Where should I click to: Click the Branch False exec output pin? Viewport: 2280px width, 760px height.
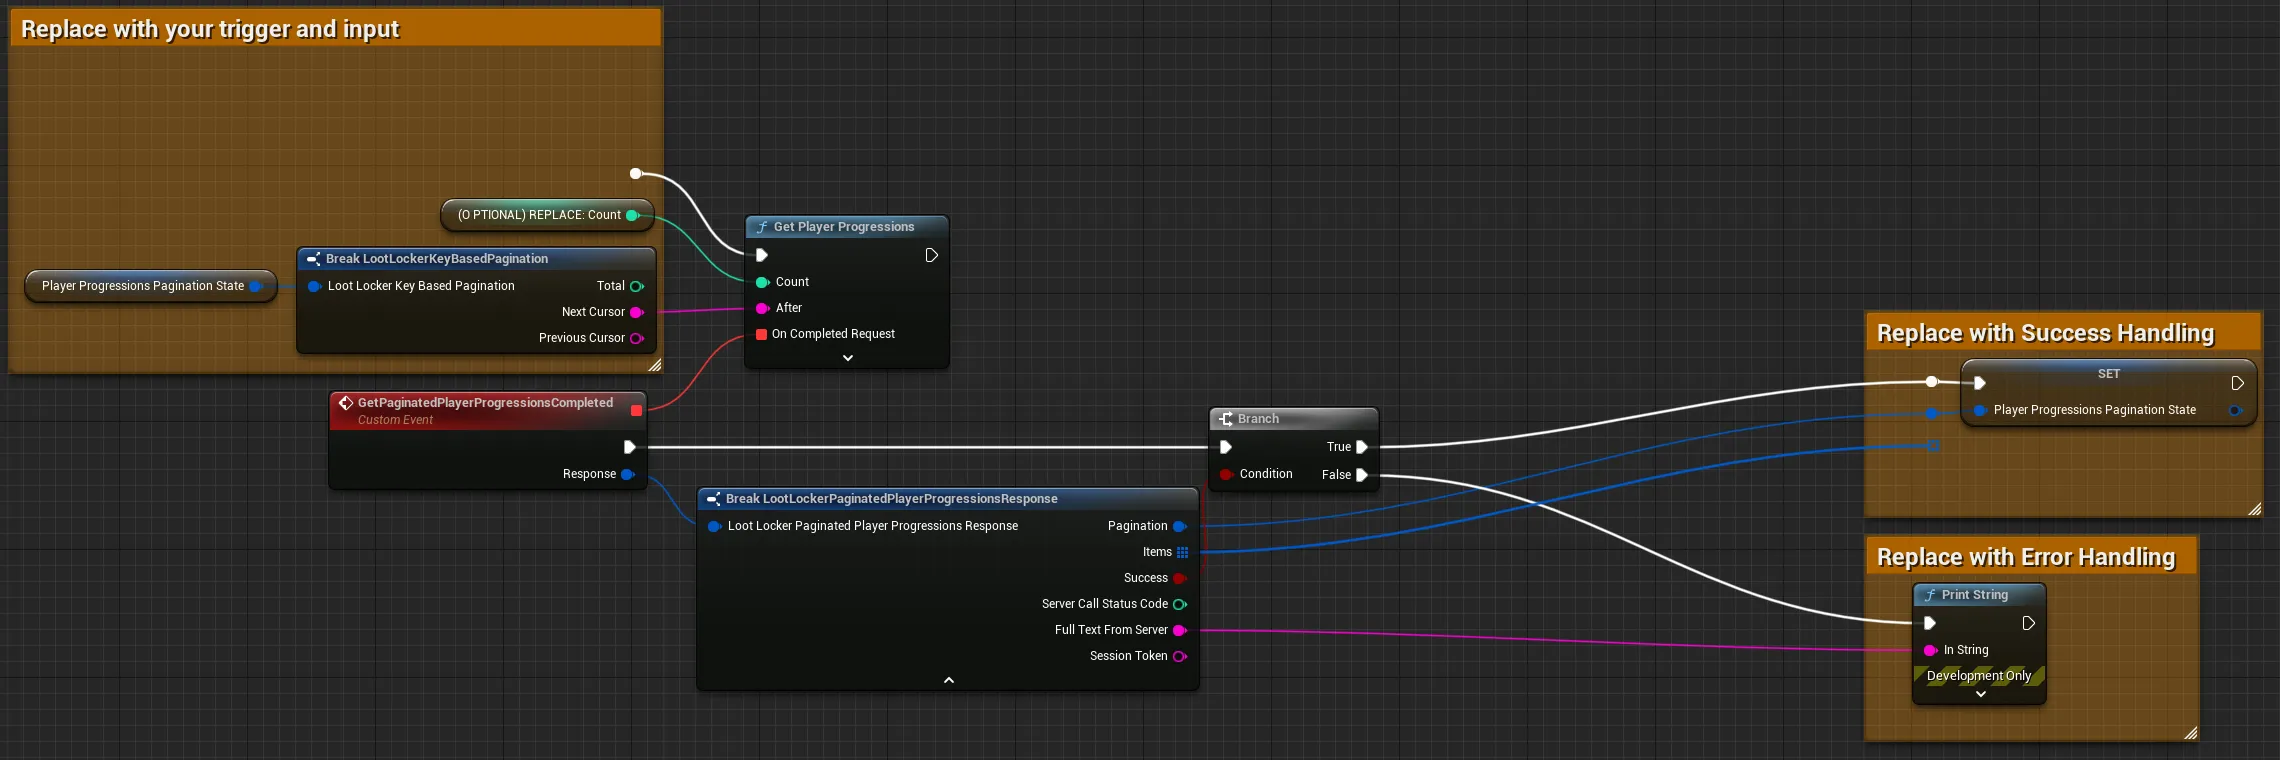pyautogui.click(x=1361, y=475)
